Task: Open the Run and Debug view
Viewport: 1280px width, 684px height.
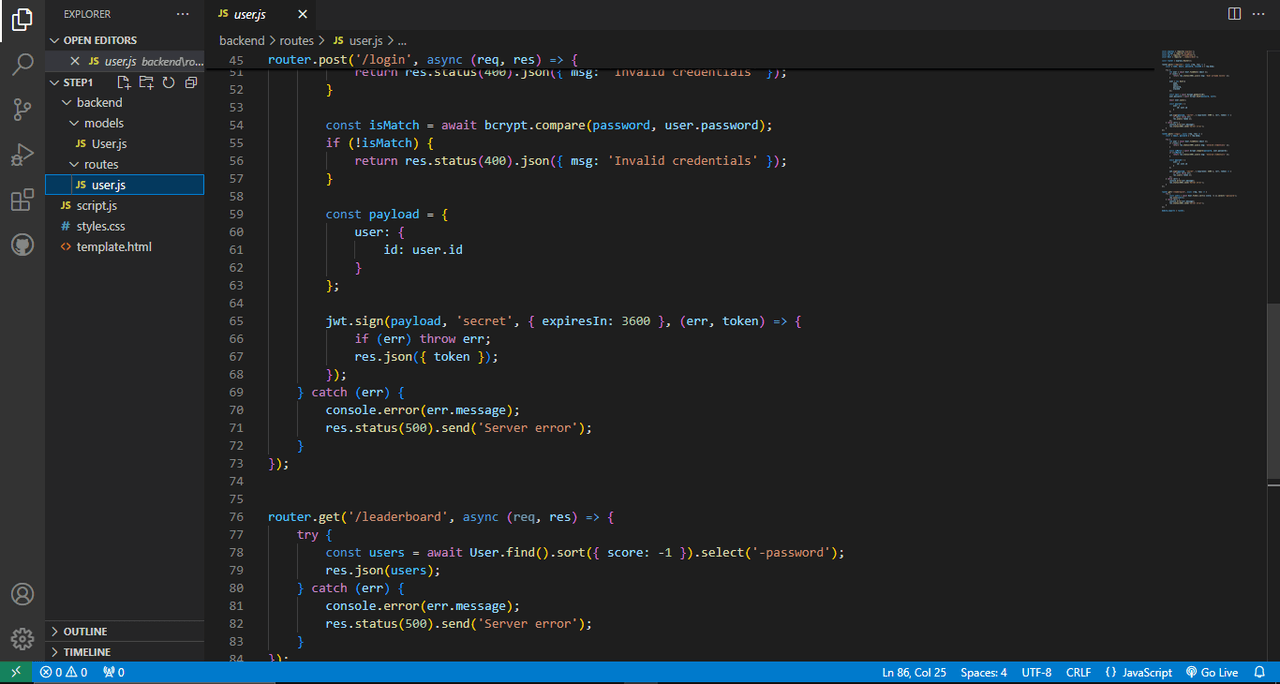Action: [22, 155]
